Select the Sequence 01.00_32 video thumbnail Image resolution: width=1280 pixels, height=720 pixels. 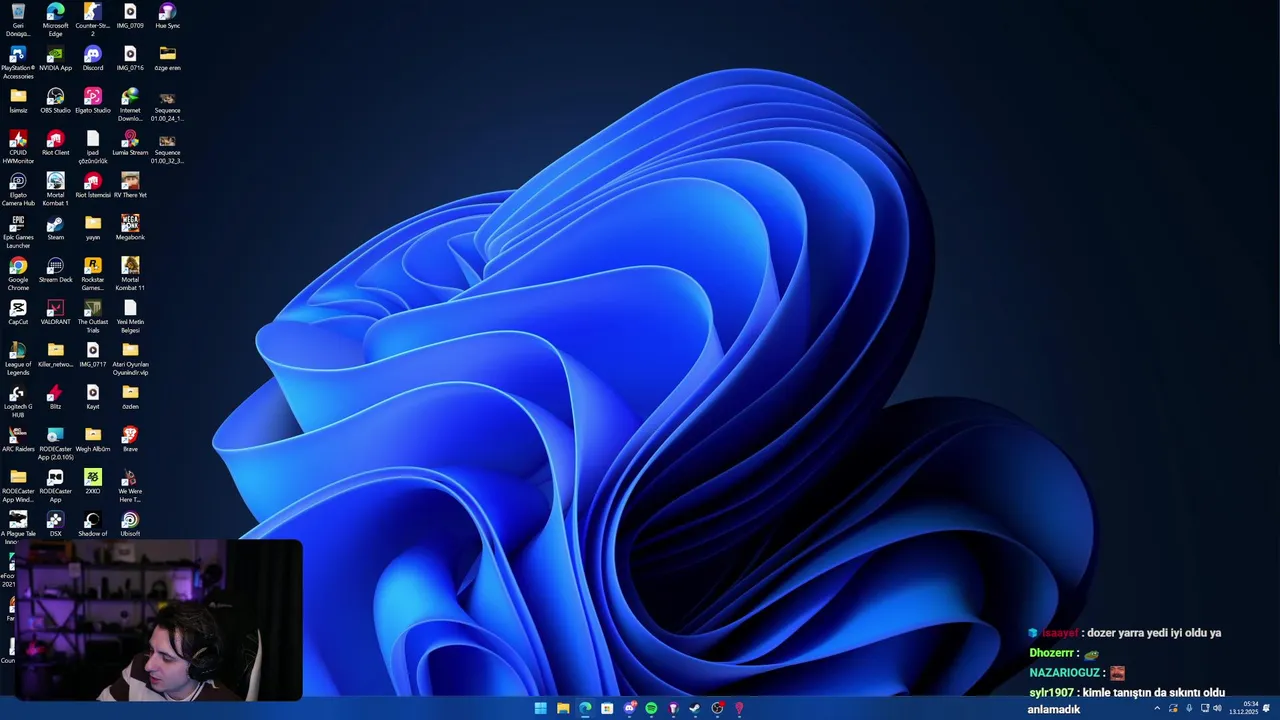coord(167,147)
